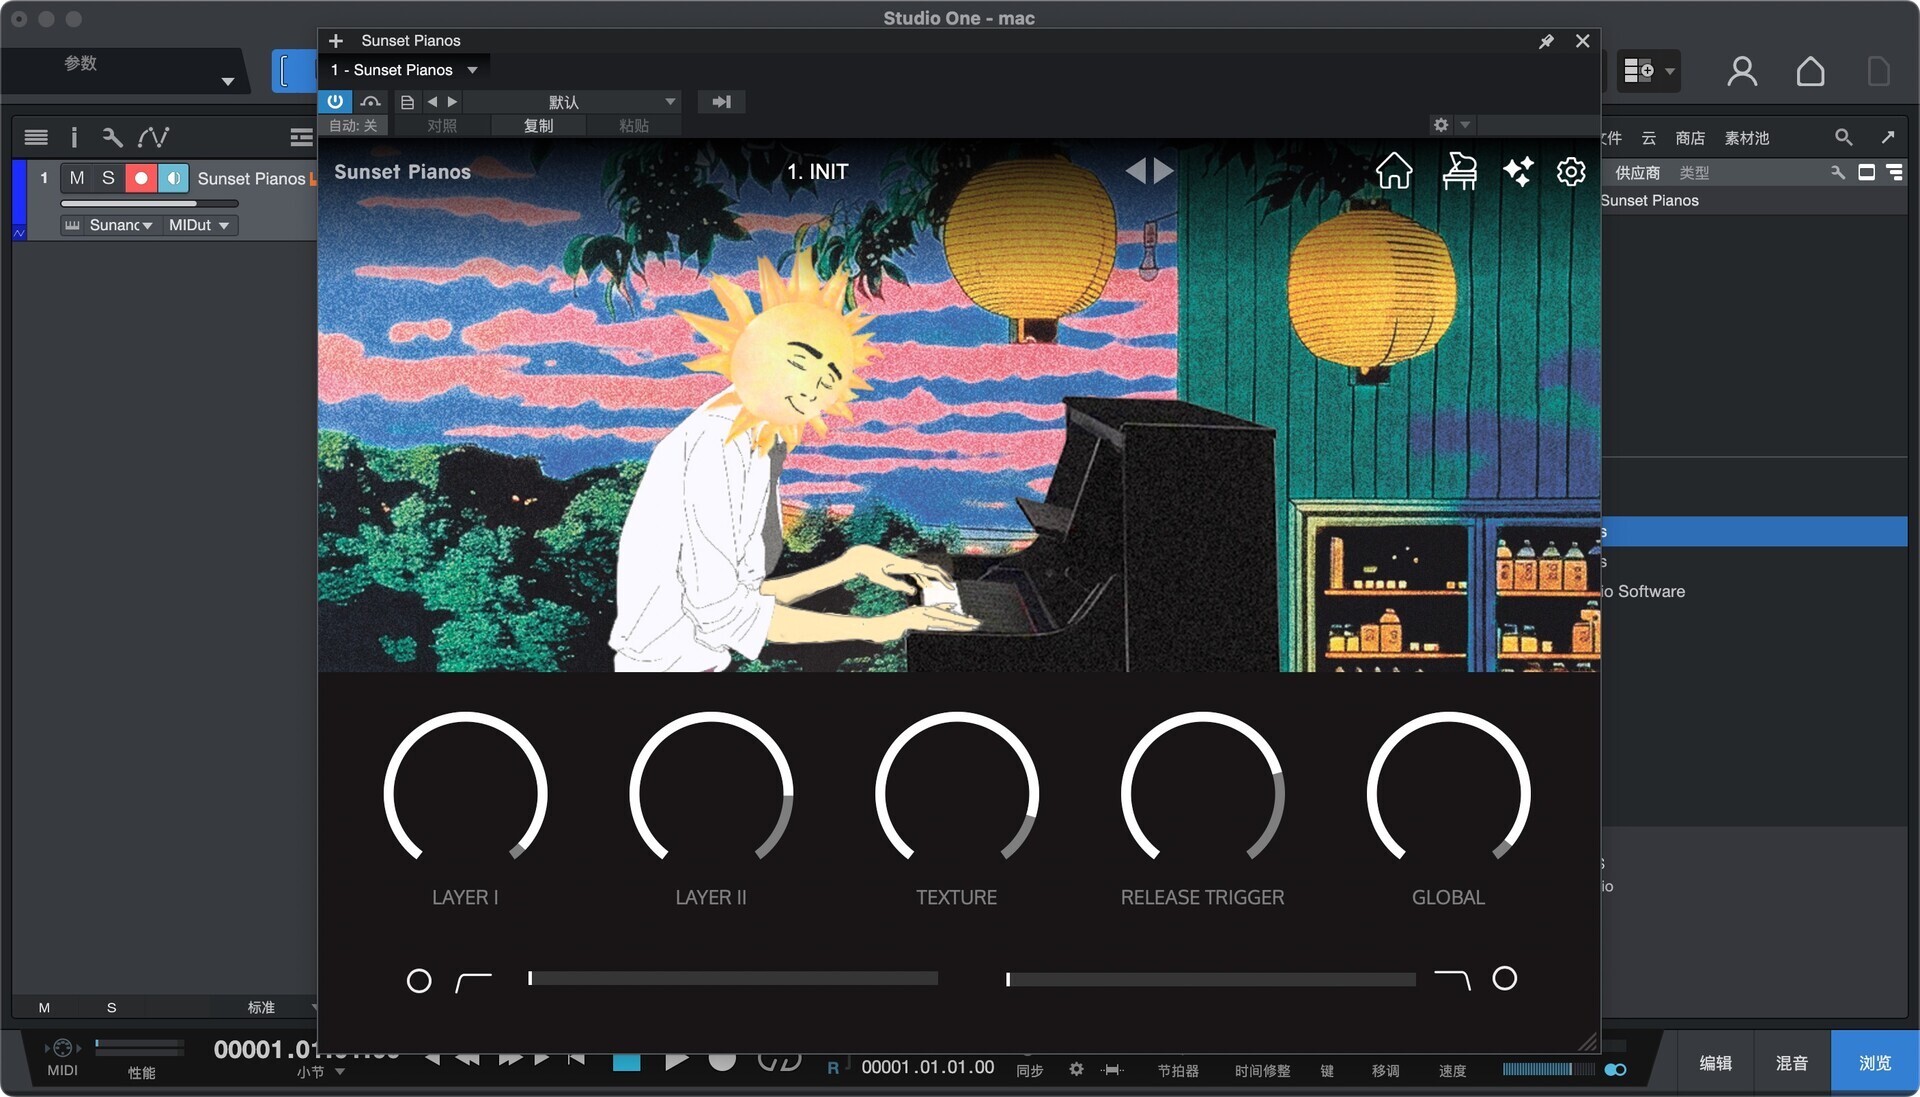Screen dimensions: 1920x1097
Task: Select previous plugin preset small left arrow
Action: [432, 102]
